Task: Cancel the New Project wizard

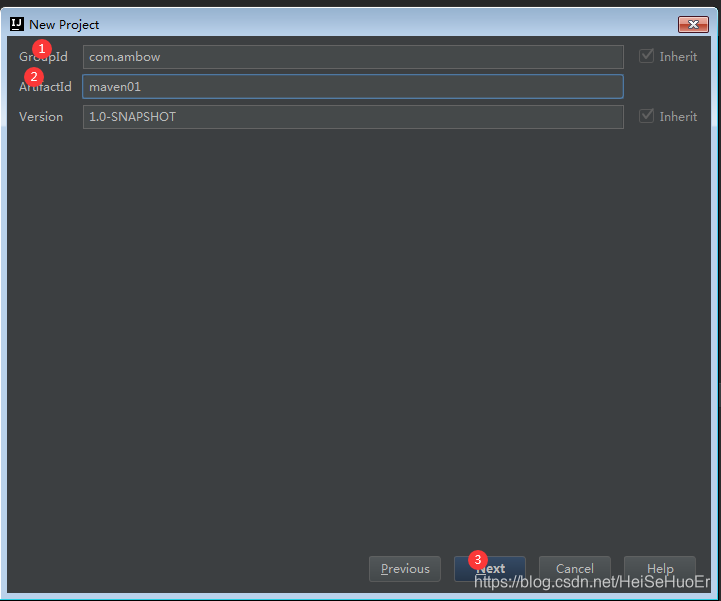Action: tap(575, 569)
